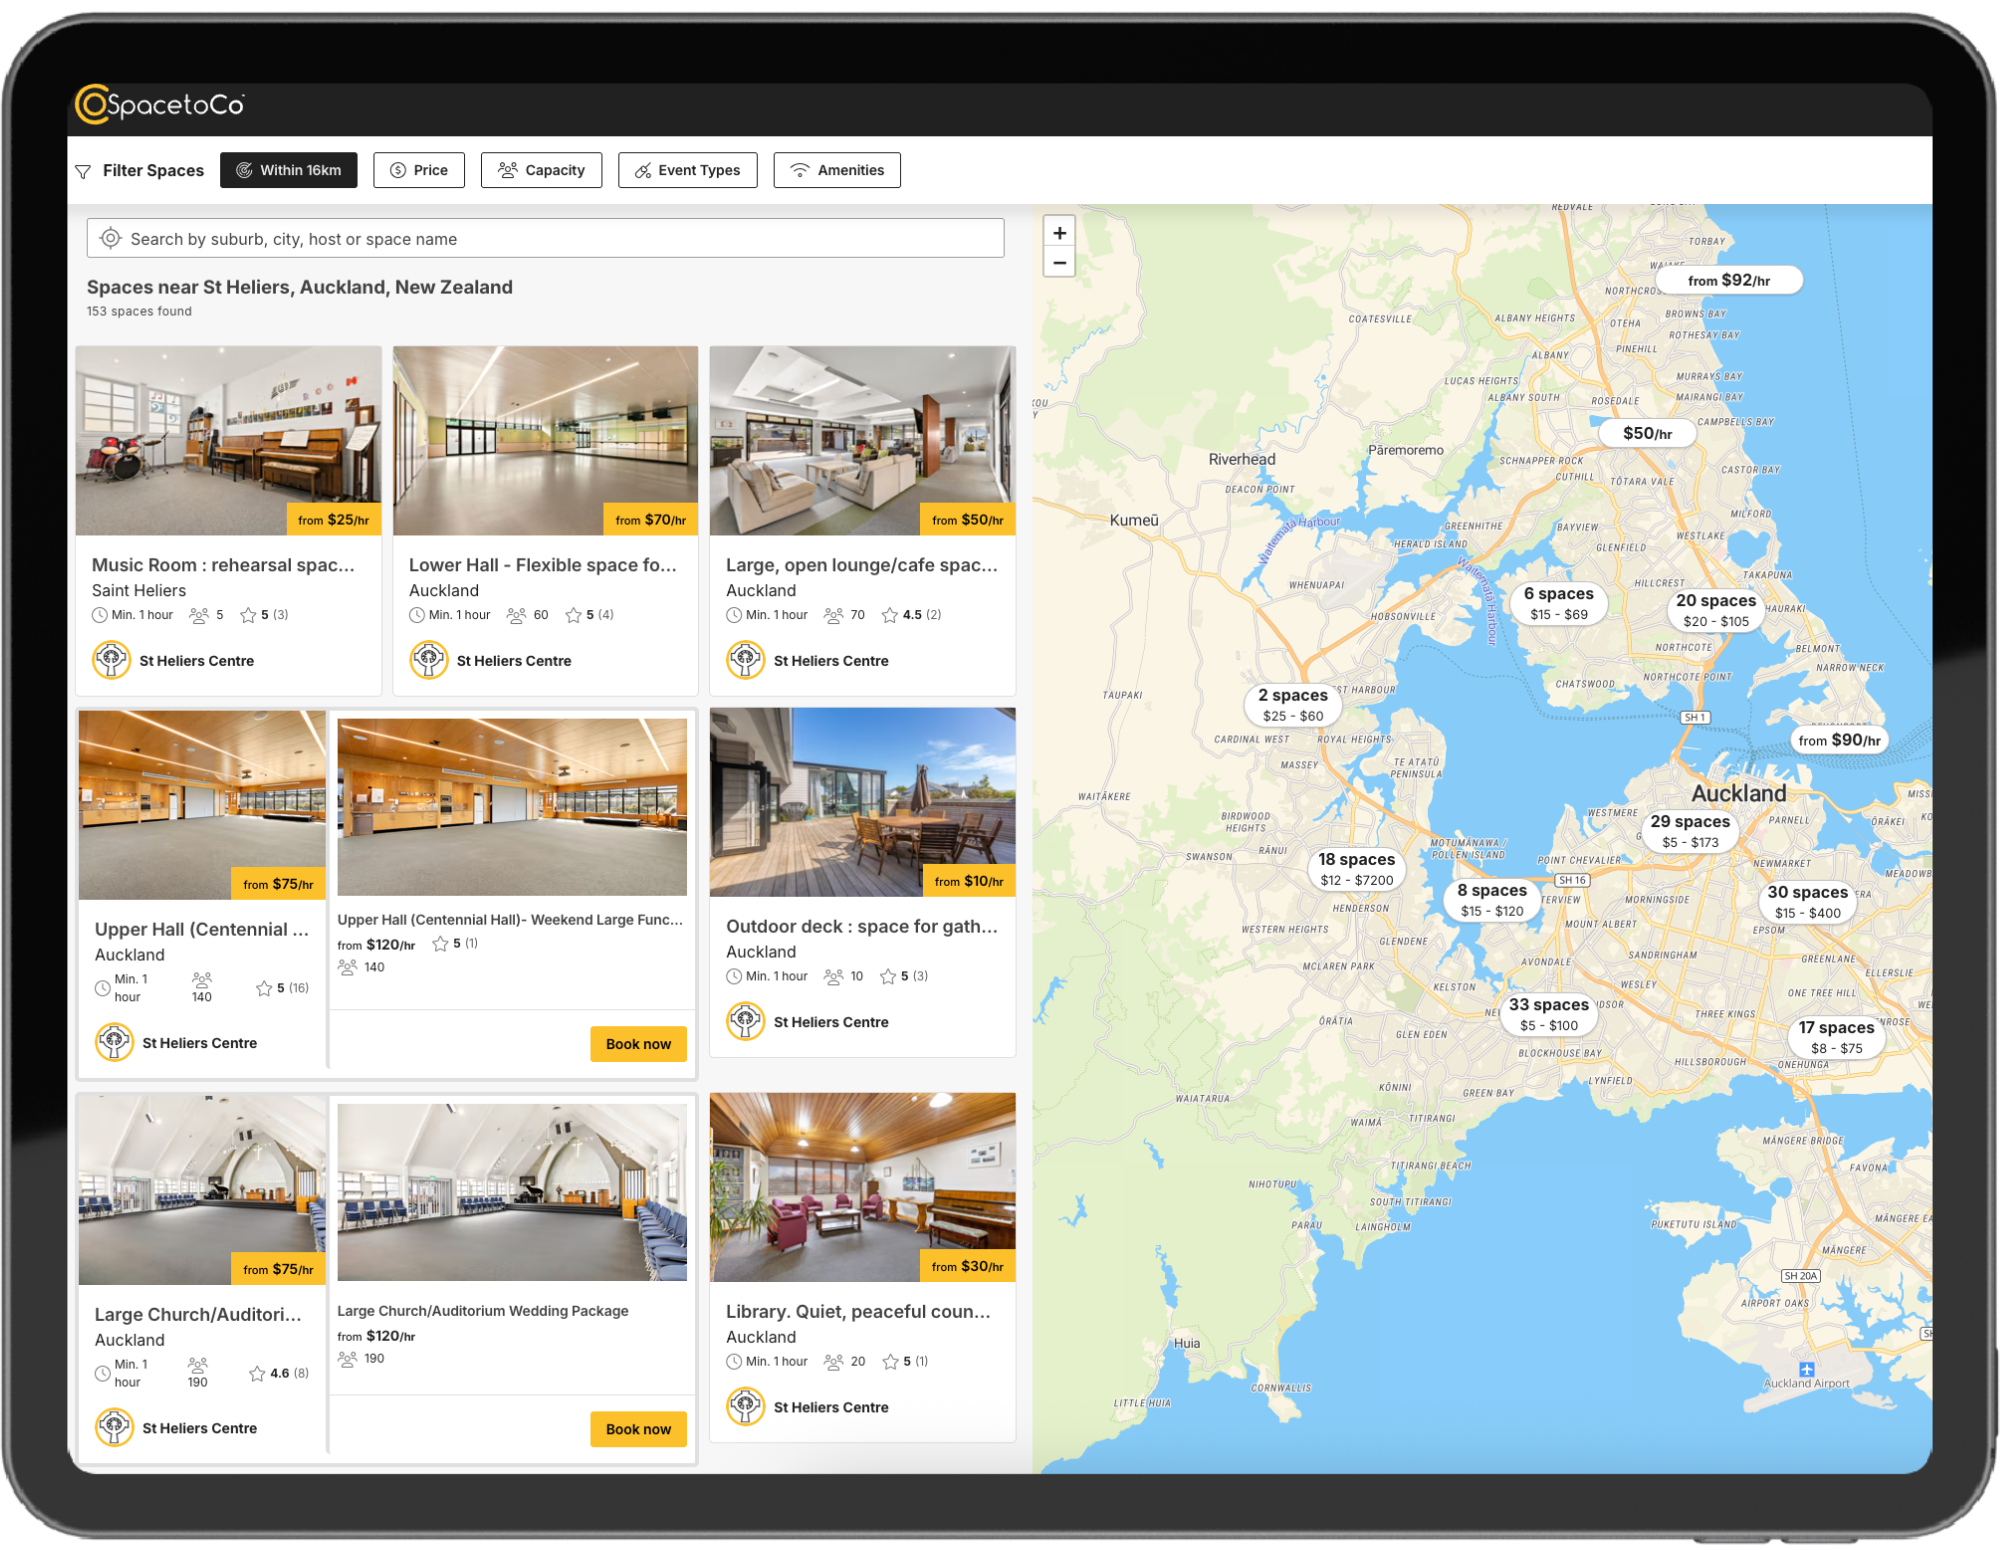The width and height of the screenshot is (2000, 1550).
Task: Click the location target icon in search box
Action: tap(111, 239)
